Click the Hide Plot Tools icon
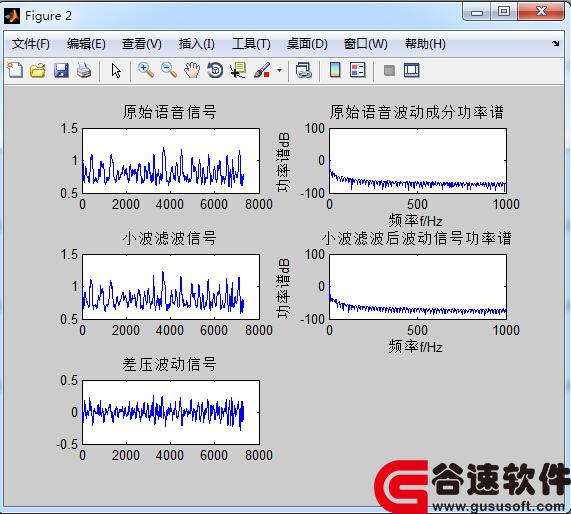 389,70
